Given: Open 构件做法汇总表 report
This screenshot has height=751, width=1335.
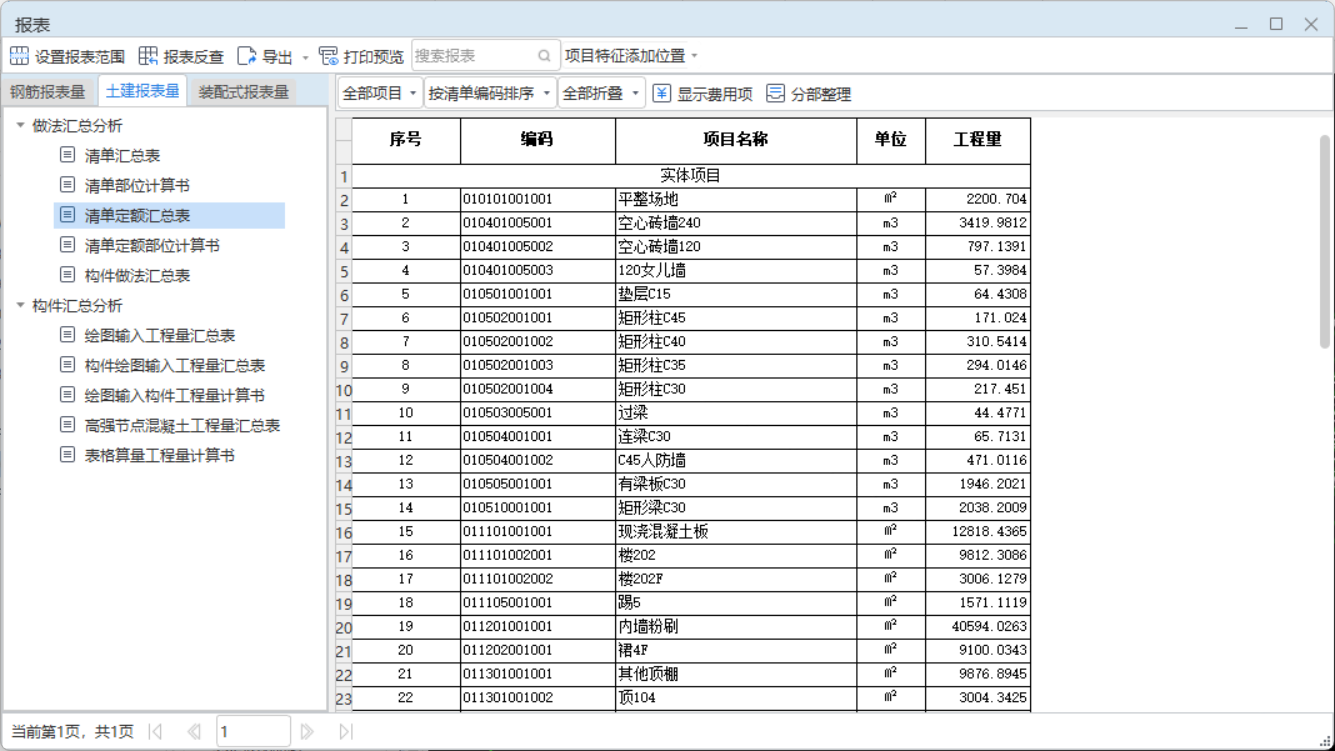Looking at the screenshot, I should click(x=137, y=275).
